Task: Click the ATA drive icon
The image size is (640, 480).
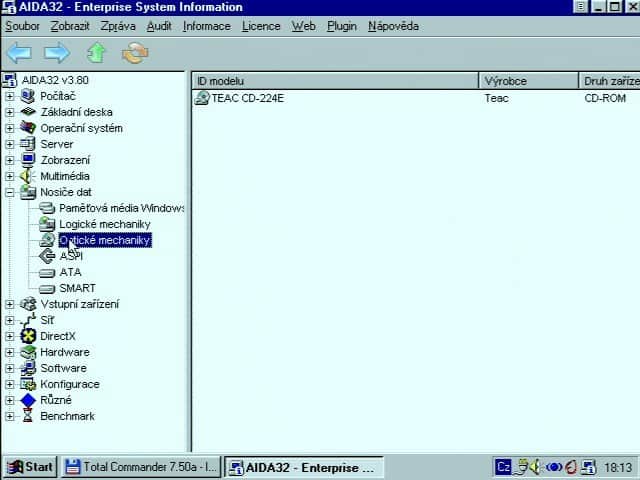Action: [47, 272]
